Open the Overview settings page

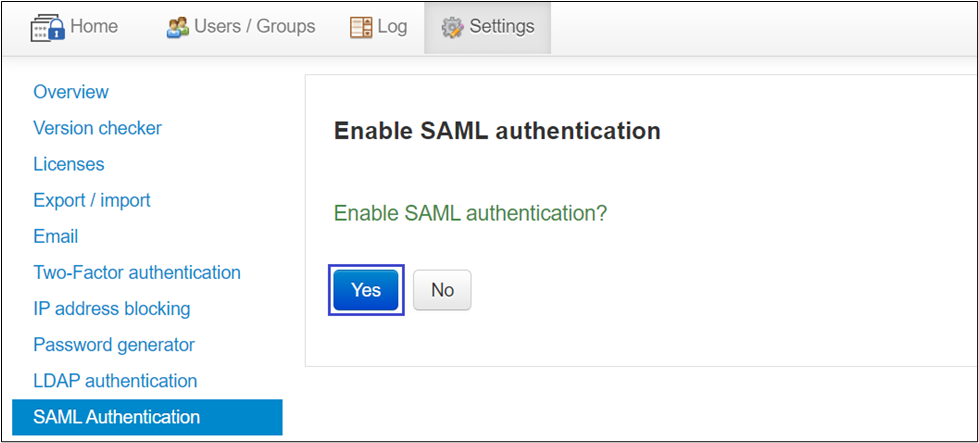tap(71, 92)
